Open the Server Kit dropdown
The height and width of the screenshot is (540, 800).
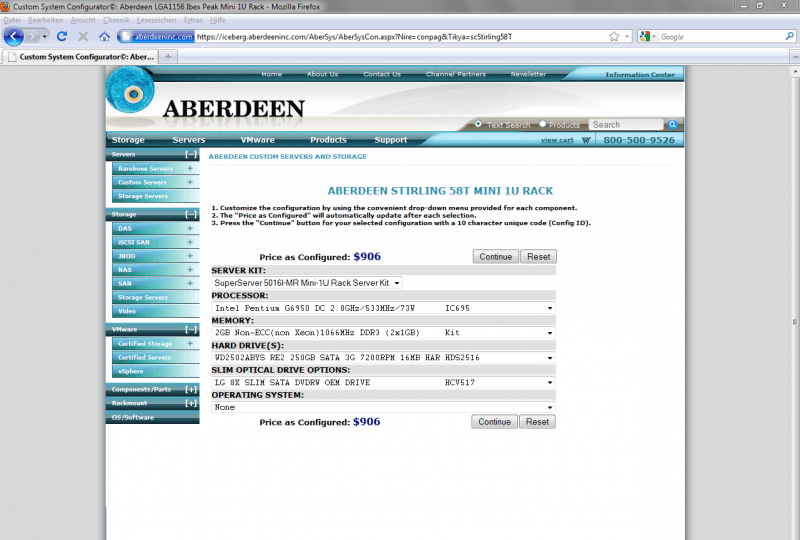pyautogui.click(x=306, y=283)
